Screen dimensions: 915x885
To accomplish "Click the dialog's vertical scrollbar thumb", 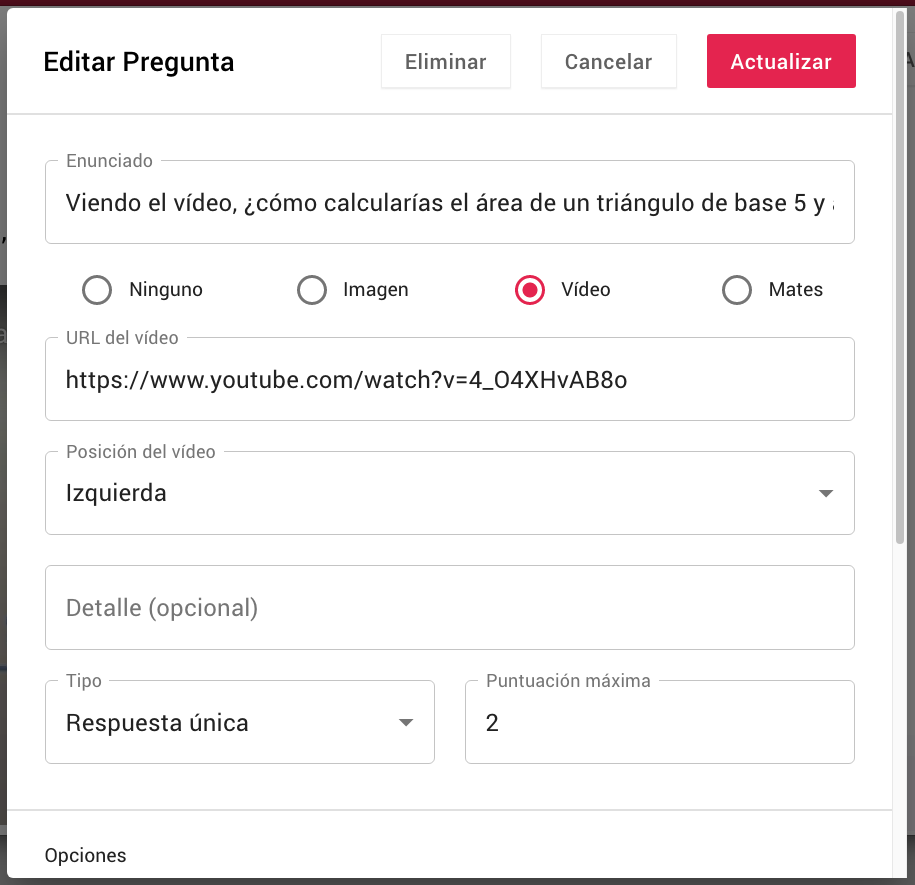I will 900,278.
